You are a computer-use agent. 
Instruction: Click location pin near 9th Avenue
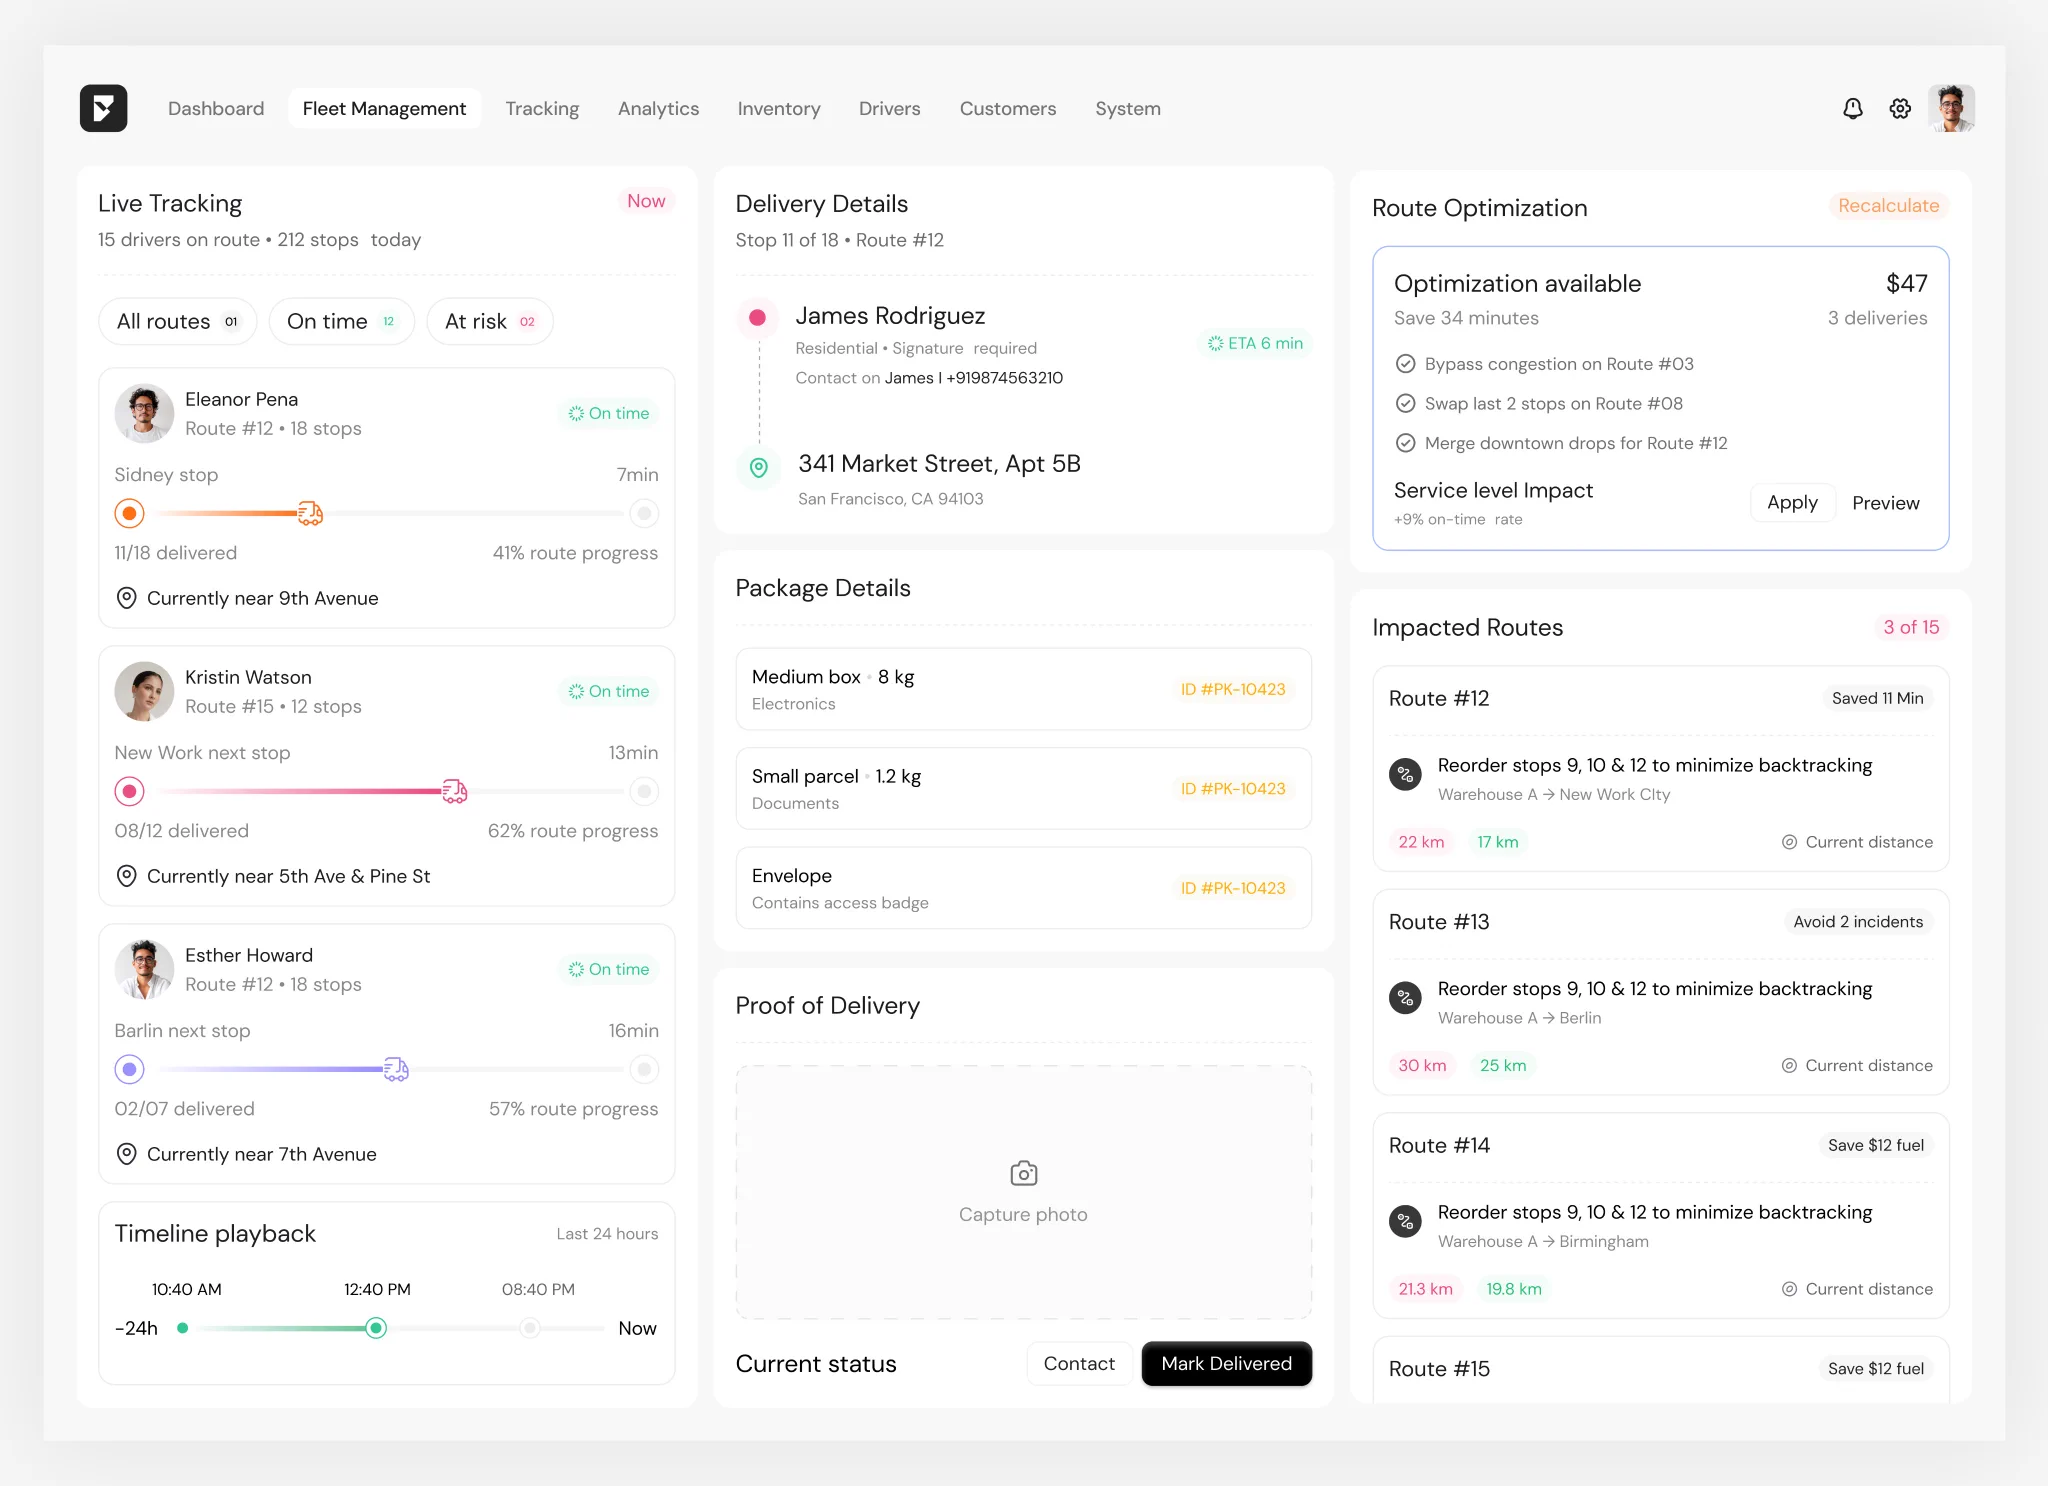(126, 598)
